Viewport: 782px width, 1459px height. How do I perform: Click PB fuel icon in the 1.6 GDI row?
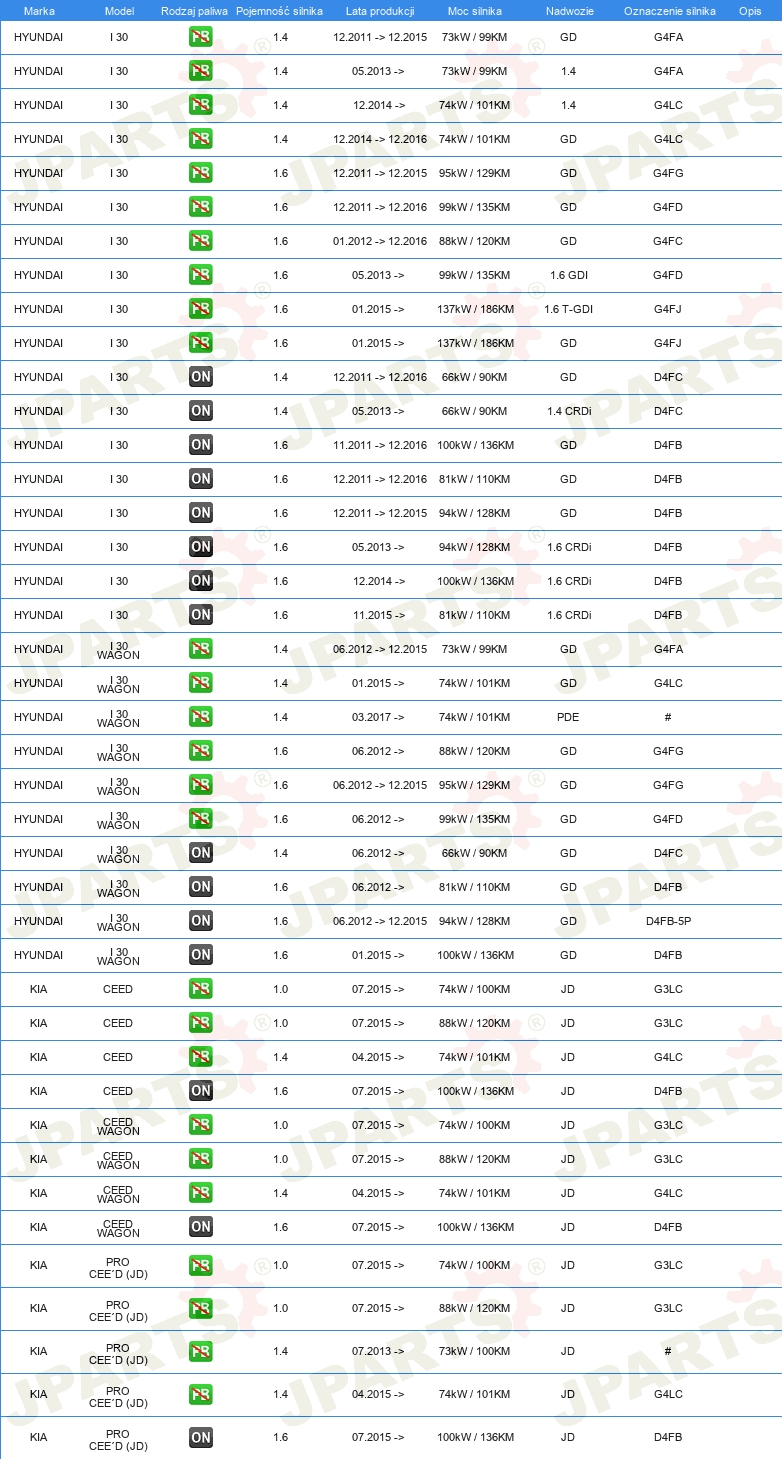pos(201,275)
